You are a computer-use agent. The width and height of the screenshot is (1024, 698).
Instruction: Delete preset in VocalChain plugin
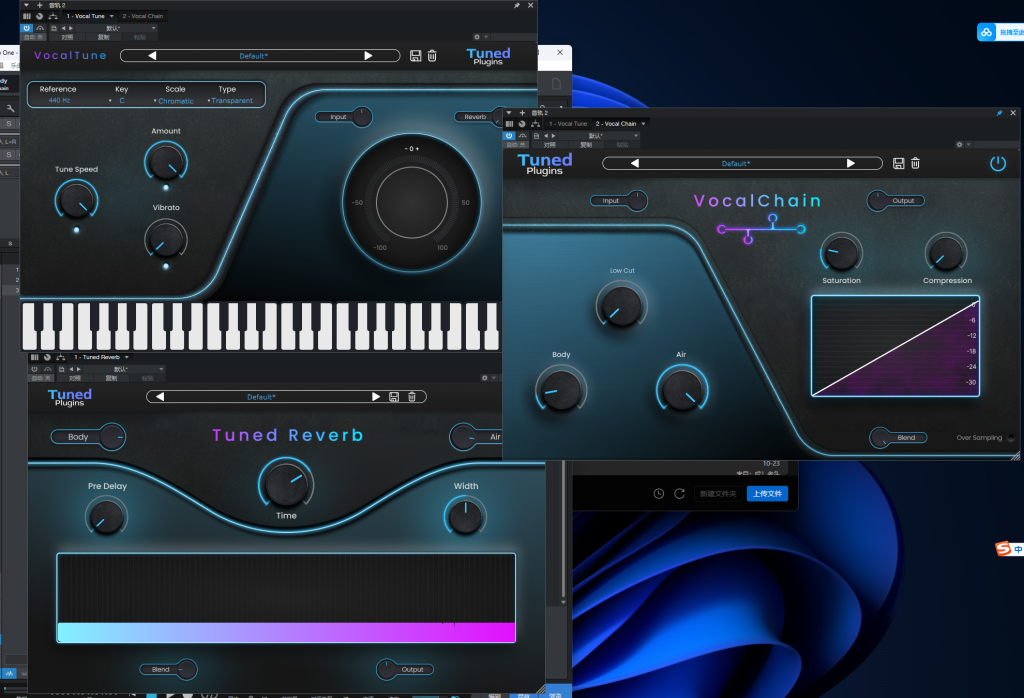(915, 163)
